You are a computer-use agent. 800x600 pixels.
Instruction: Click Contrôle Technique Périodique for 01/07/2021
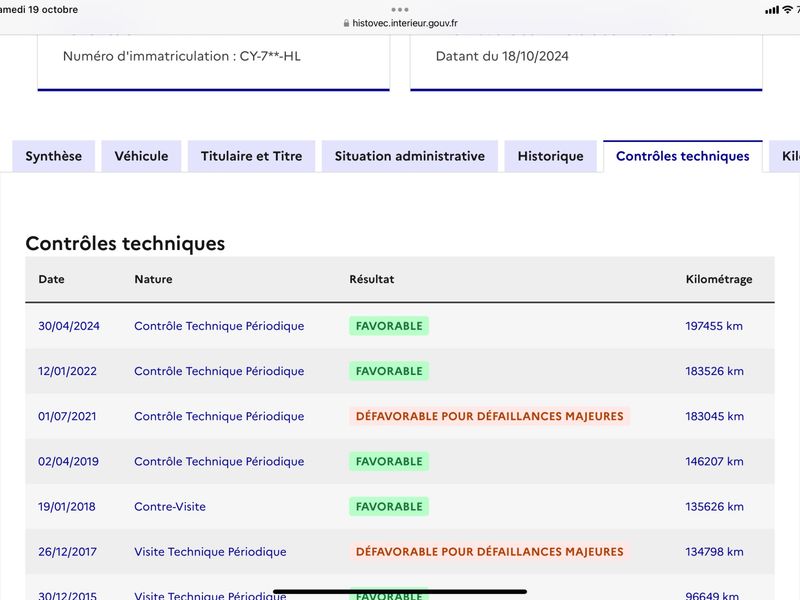point(219,416)
